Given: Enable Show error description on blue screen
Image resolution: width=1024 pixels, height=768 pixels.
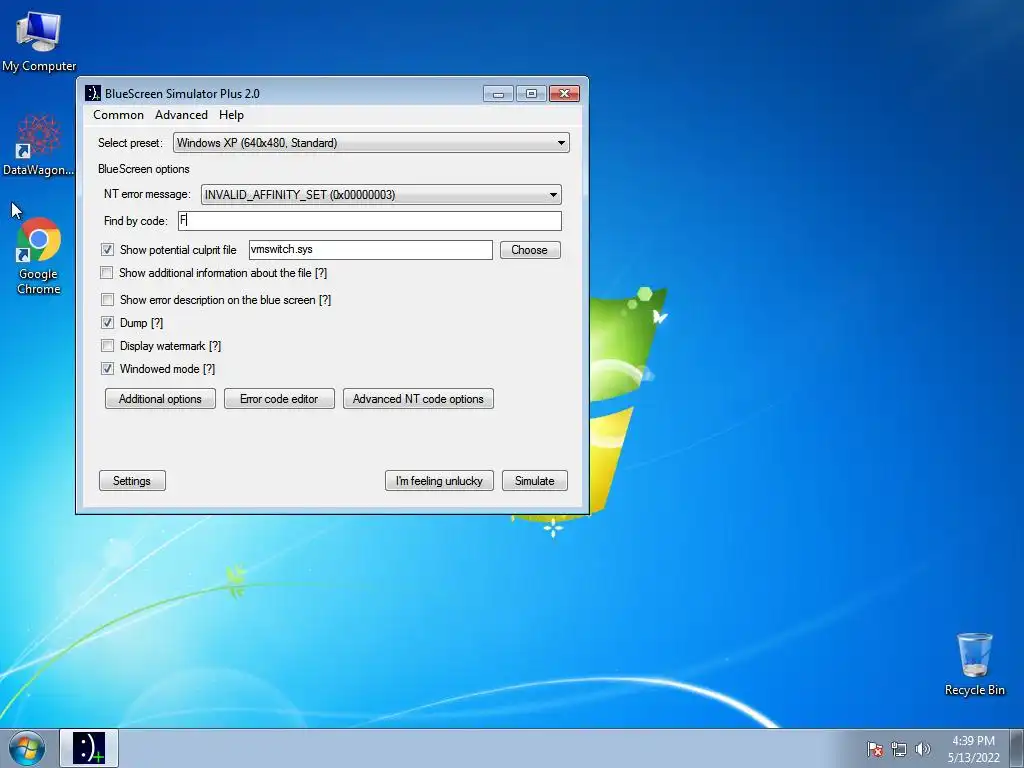Looking at the screenshot, I should 107,300.
